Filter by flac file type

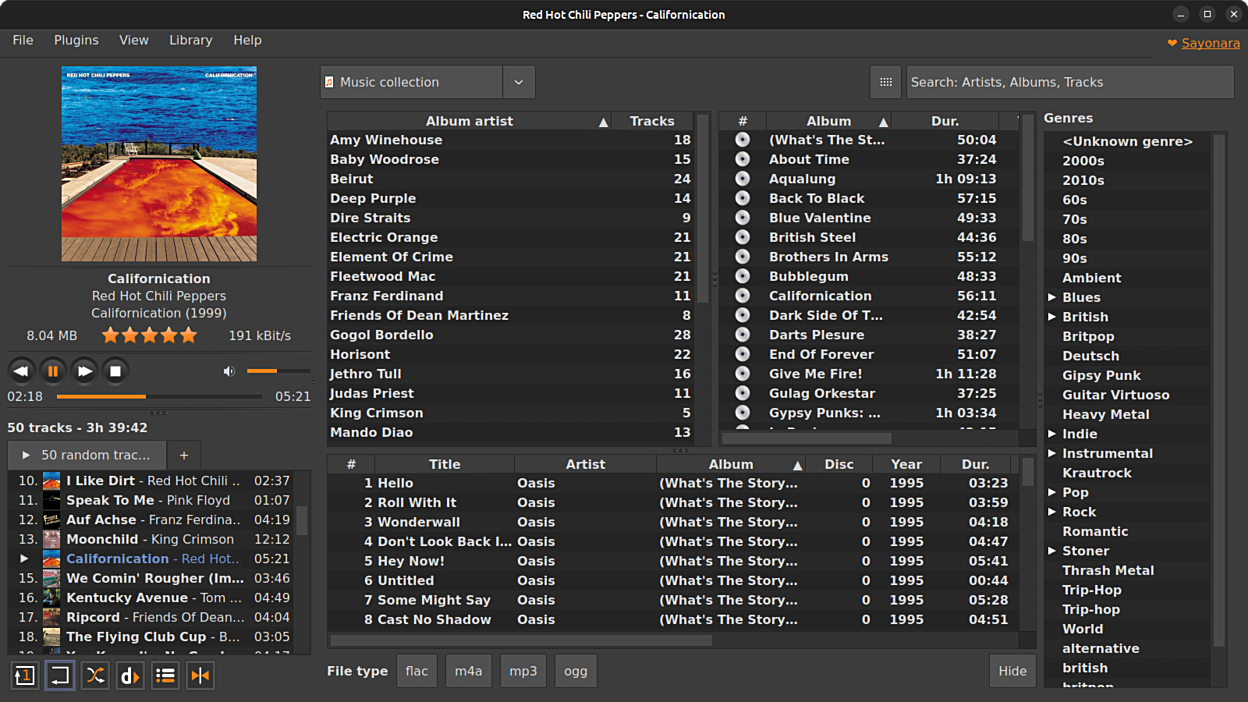pyautogui.click(x=416, y=671)
